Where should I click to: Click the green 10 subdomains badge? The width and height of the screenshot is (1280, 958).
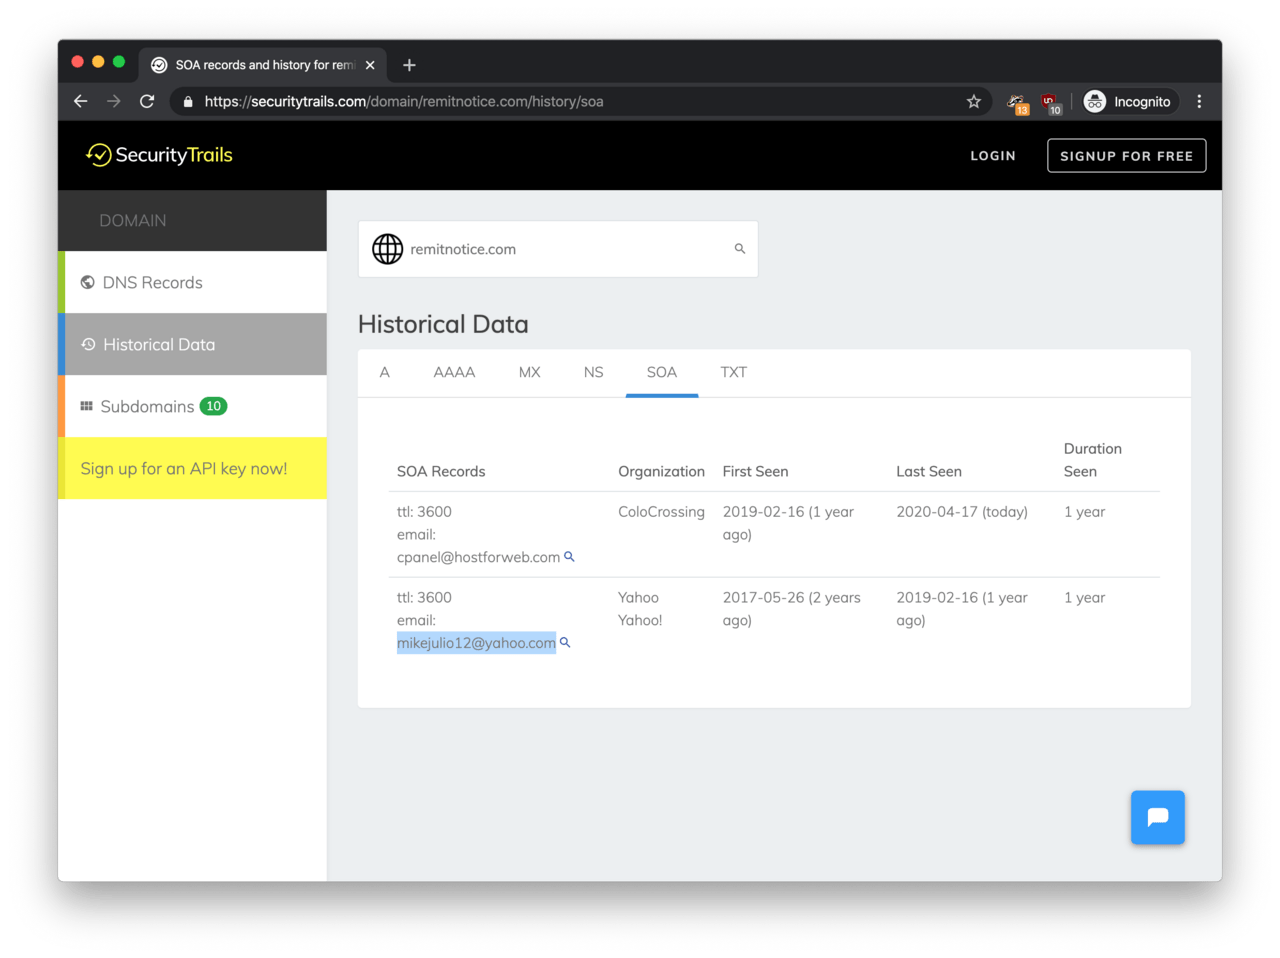coord(213,406)
